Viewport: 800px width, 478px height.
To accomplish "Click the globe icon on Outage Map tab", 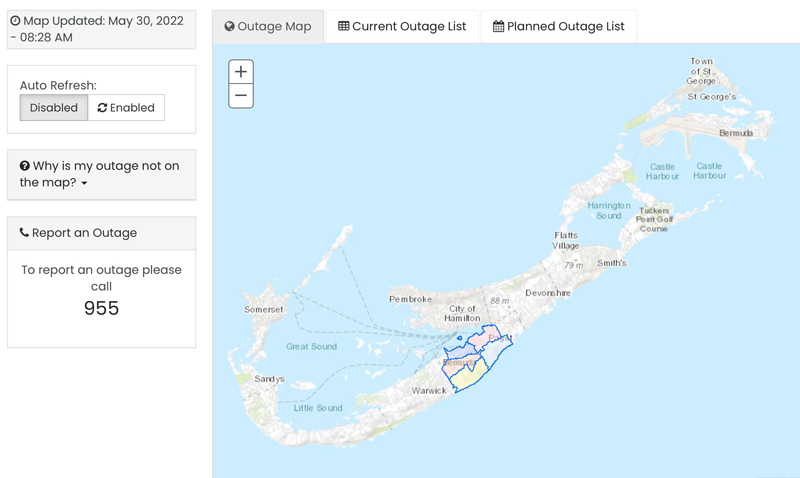I will point(229,27).
